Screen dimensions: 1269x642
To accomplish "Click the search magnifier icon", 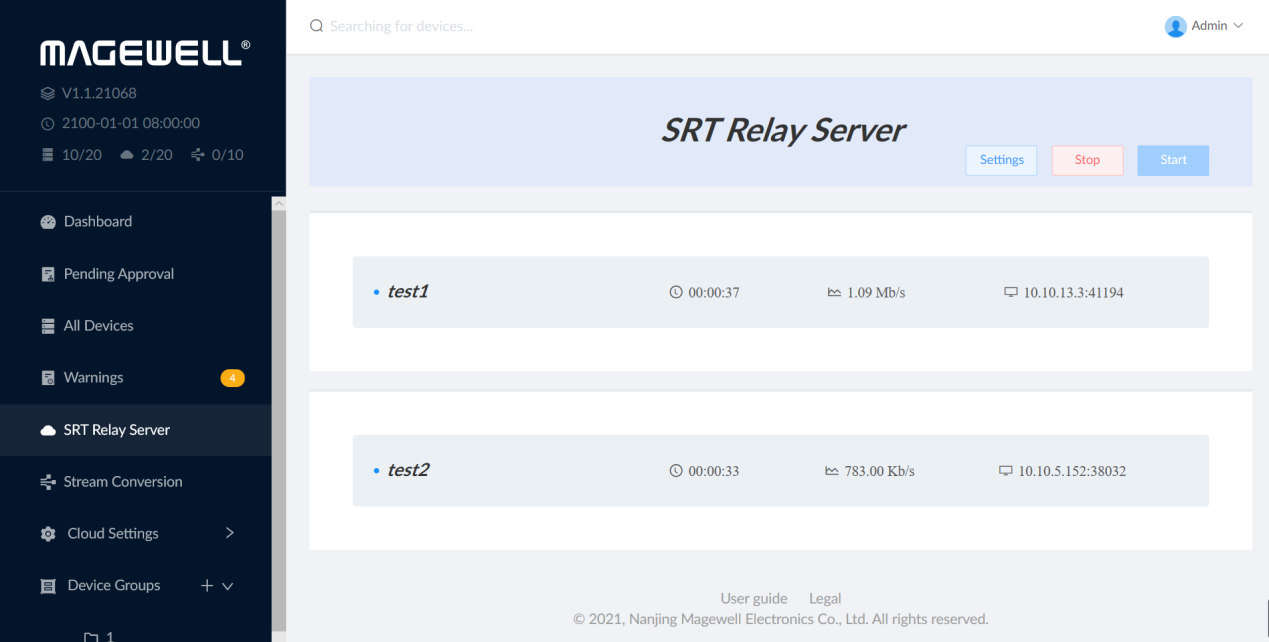I will pyautogui.click(x=317, y=26).
